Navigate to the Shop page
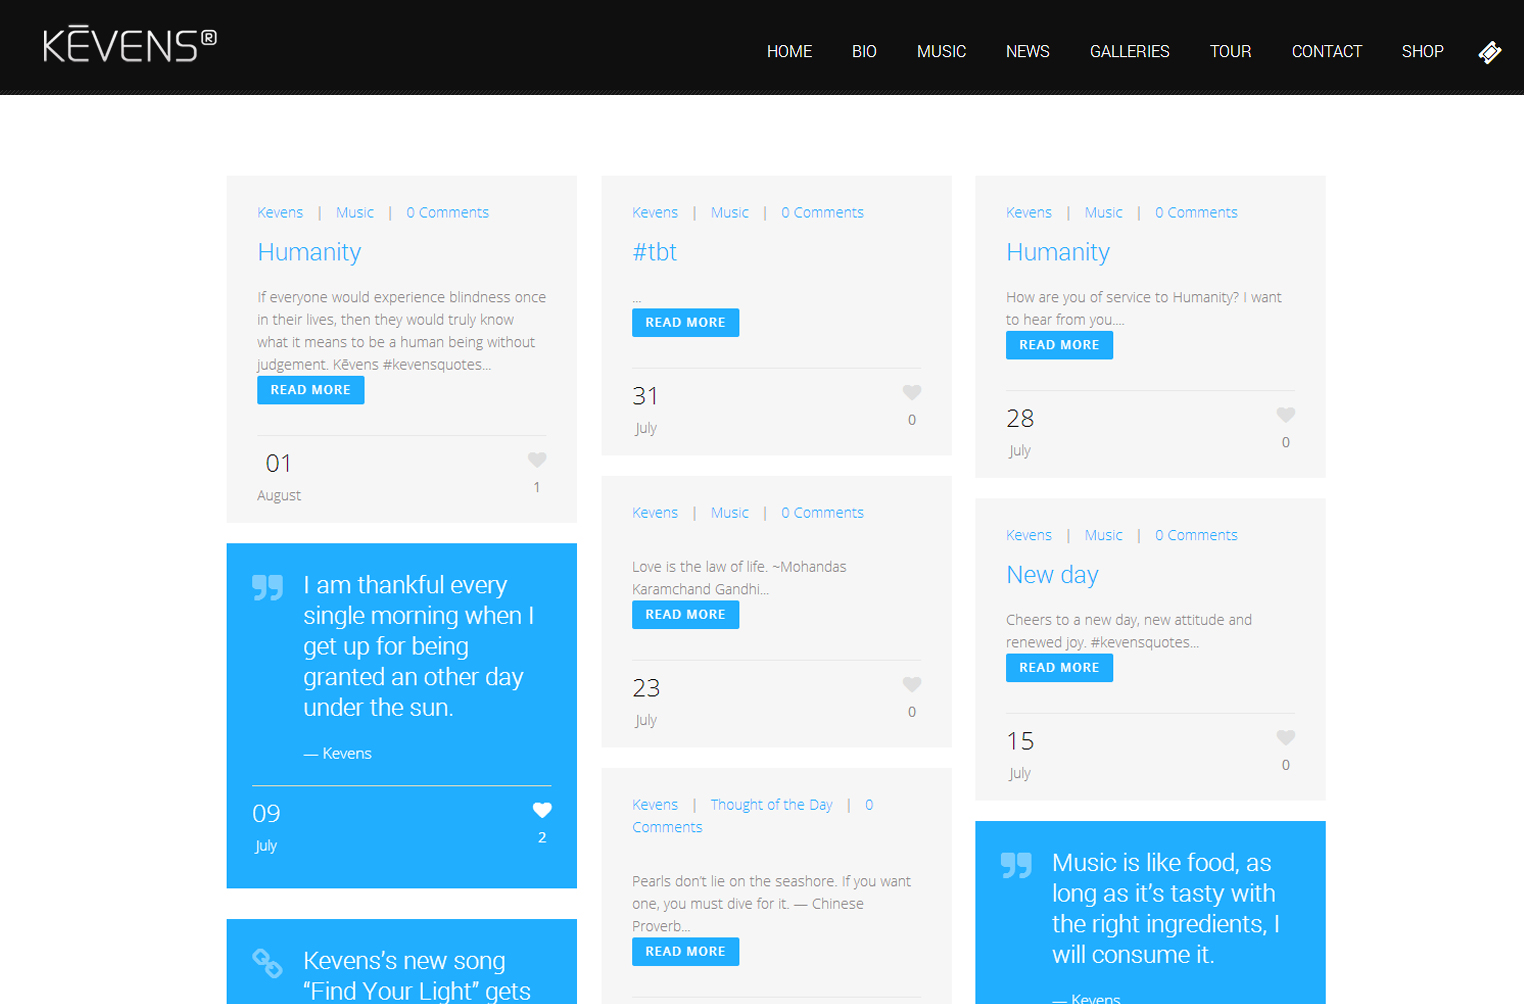The height and width of the screenshot is (1004, 1524). [x=1422, y=52]
